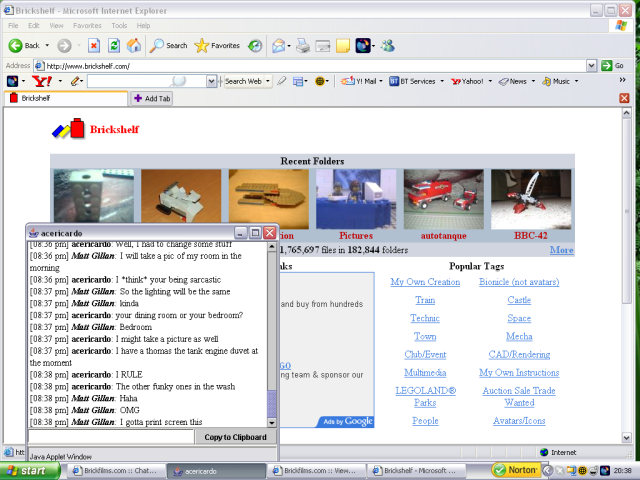Expand the address bar dropdown
The height and width of the screenshot is (480, 640).
pos(591,65)
